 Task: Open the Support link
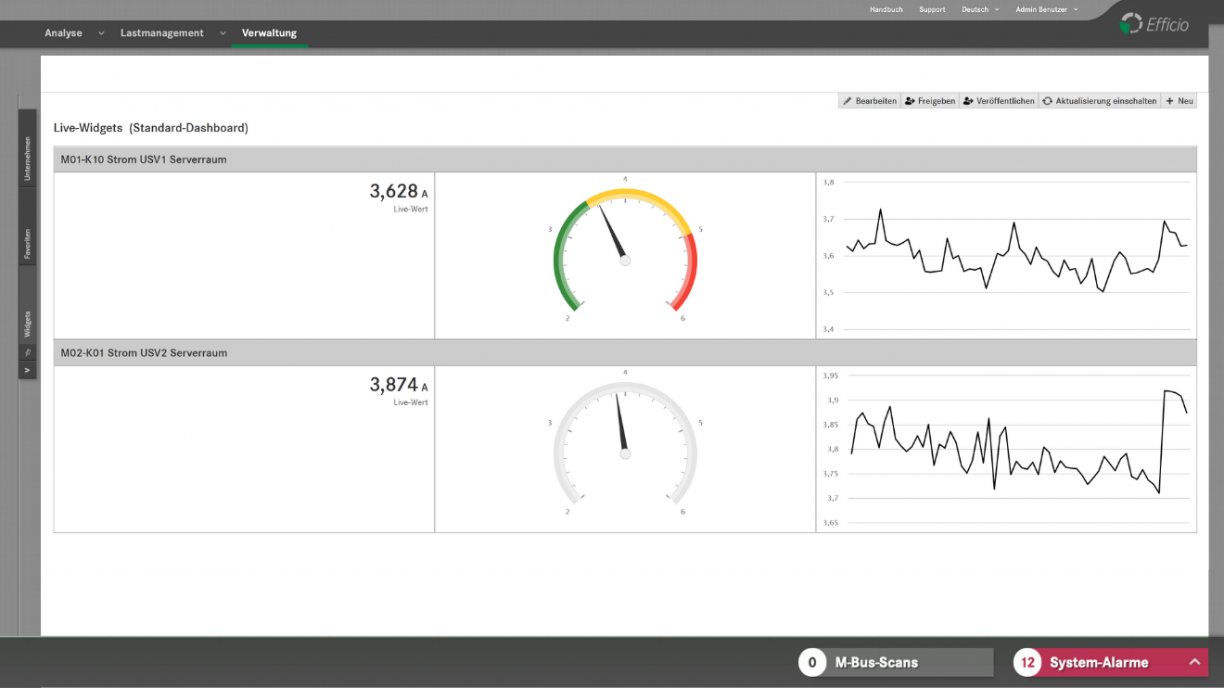point(932,9)
